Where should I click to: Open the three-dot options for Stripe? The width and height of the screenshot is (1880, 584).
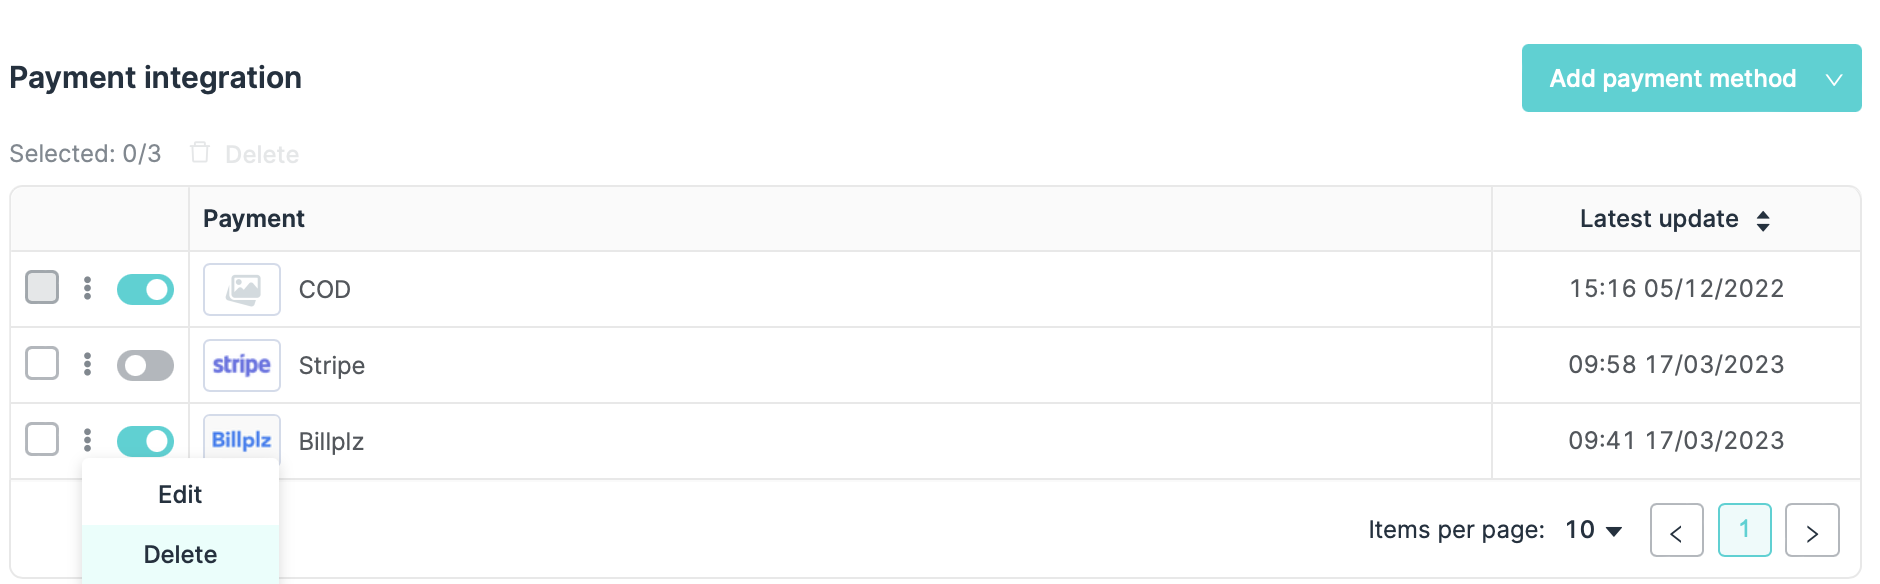click(x=88, y=364)
